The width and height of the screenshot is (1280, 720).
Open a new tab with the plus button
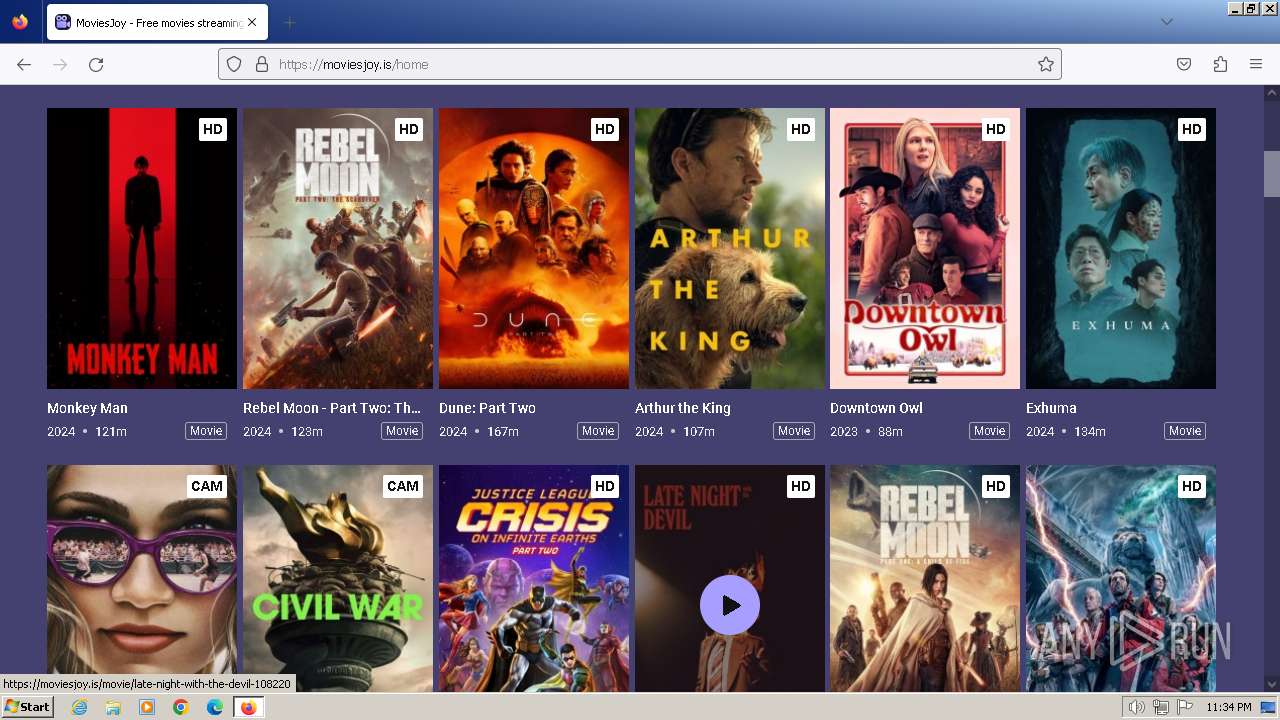(289, 22)
